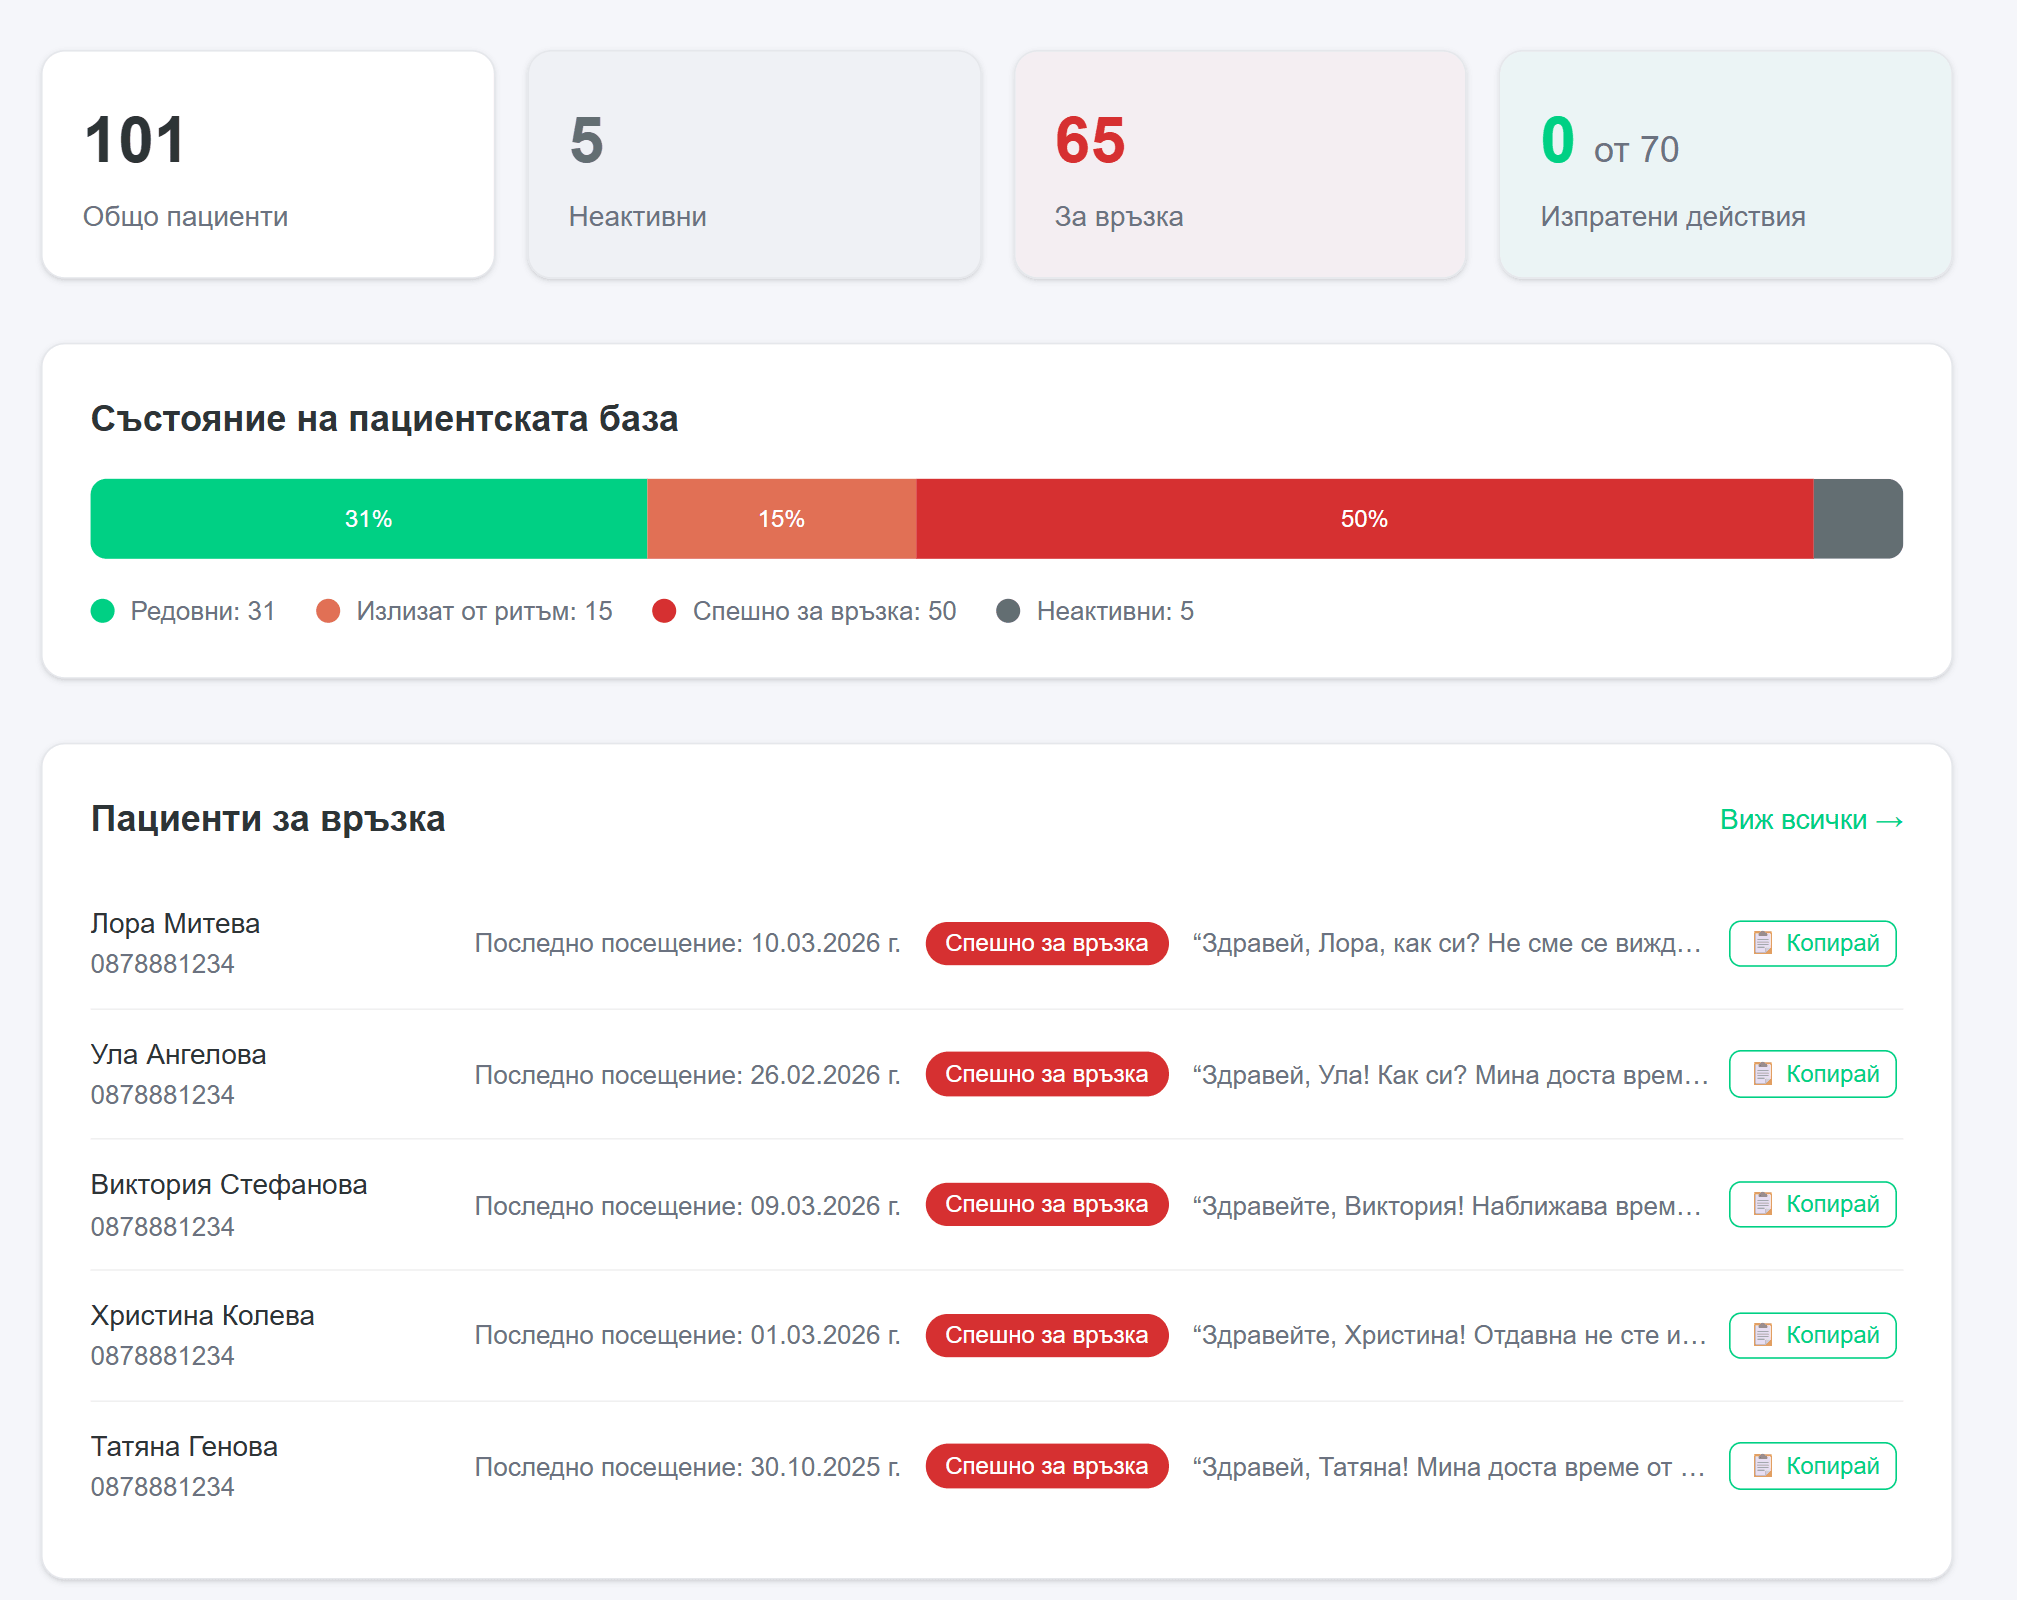Click clipboard icon in Татяна Генова's Копирай button
The image size is (2017, 1600).
[1762, 1466]
